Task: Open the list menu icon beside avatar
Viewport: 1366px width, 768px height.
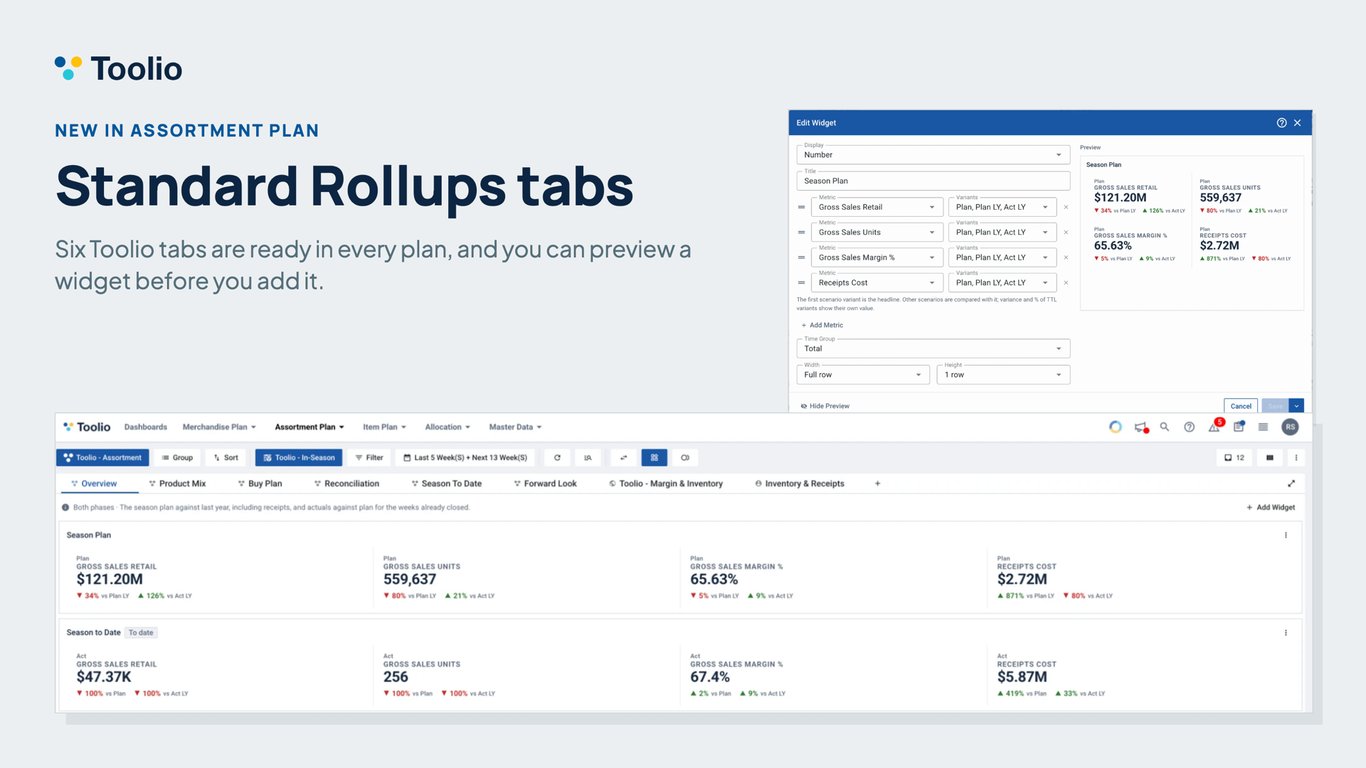Action: [1263, 427]
